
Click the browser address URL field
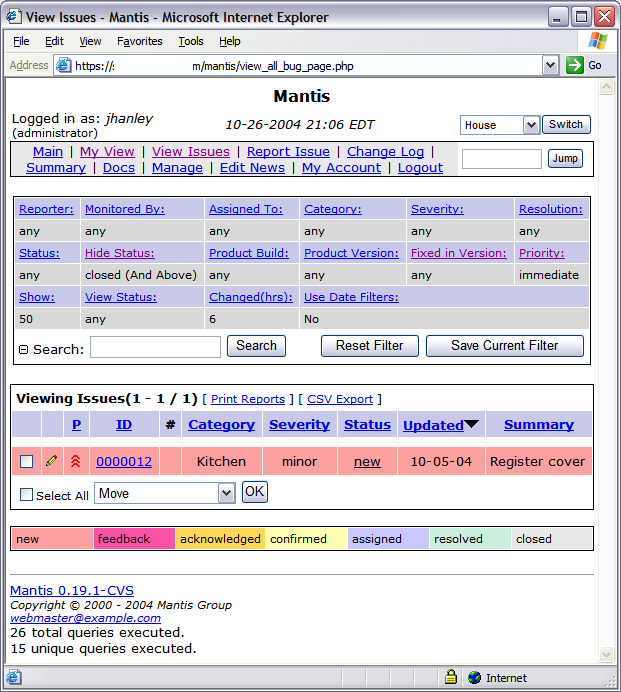(307, 66)
